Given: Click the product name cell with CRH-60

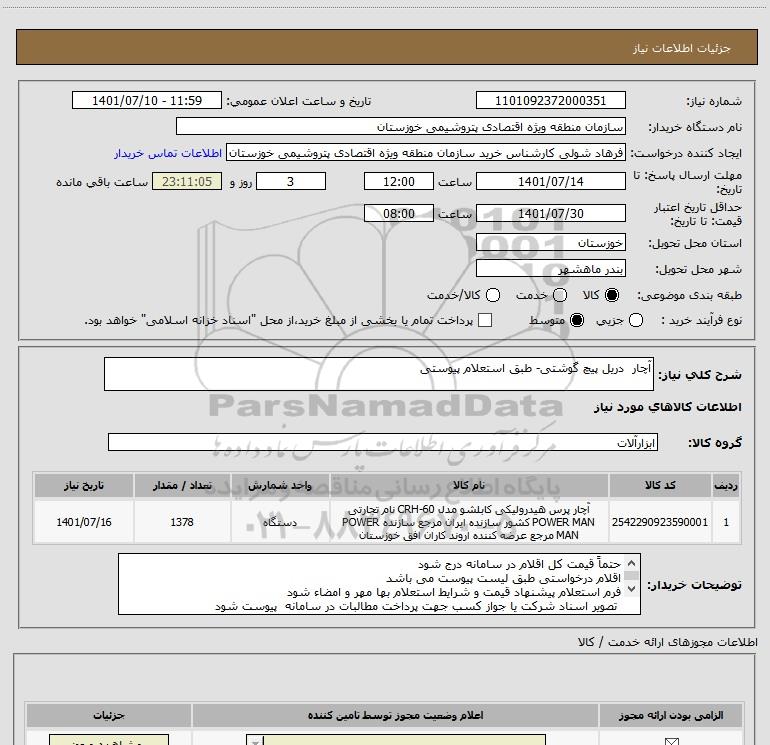Looking at the screenshot, I should click(469, 522).
